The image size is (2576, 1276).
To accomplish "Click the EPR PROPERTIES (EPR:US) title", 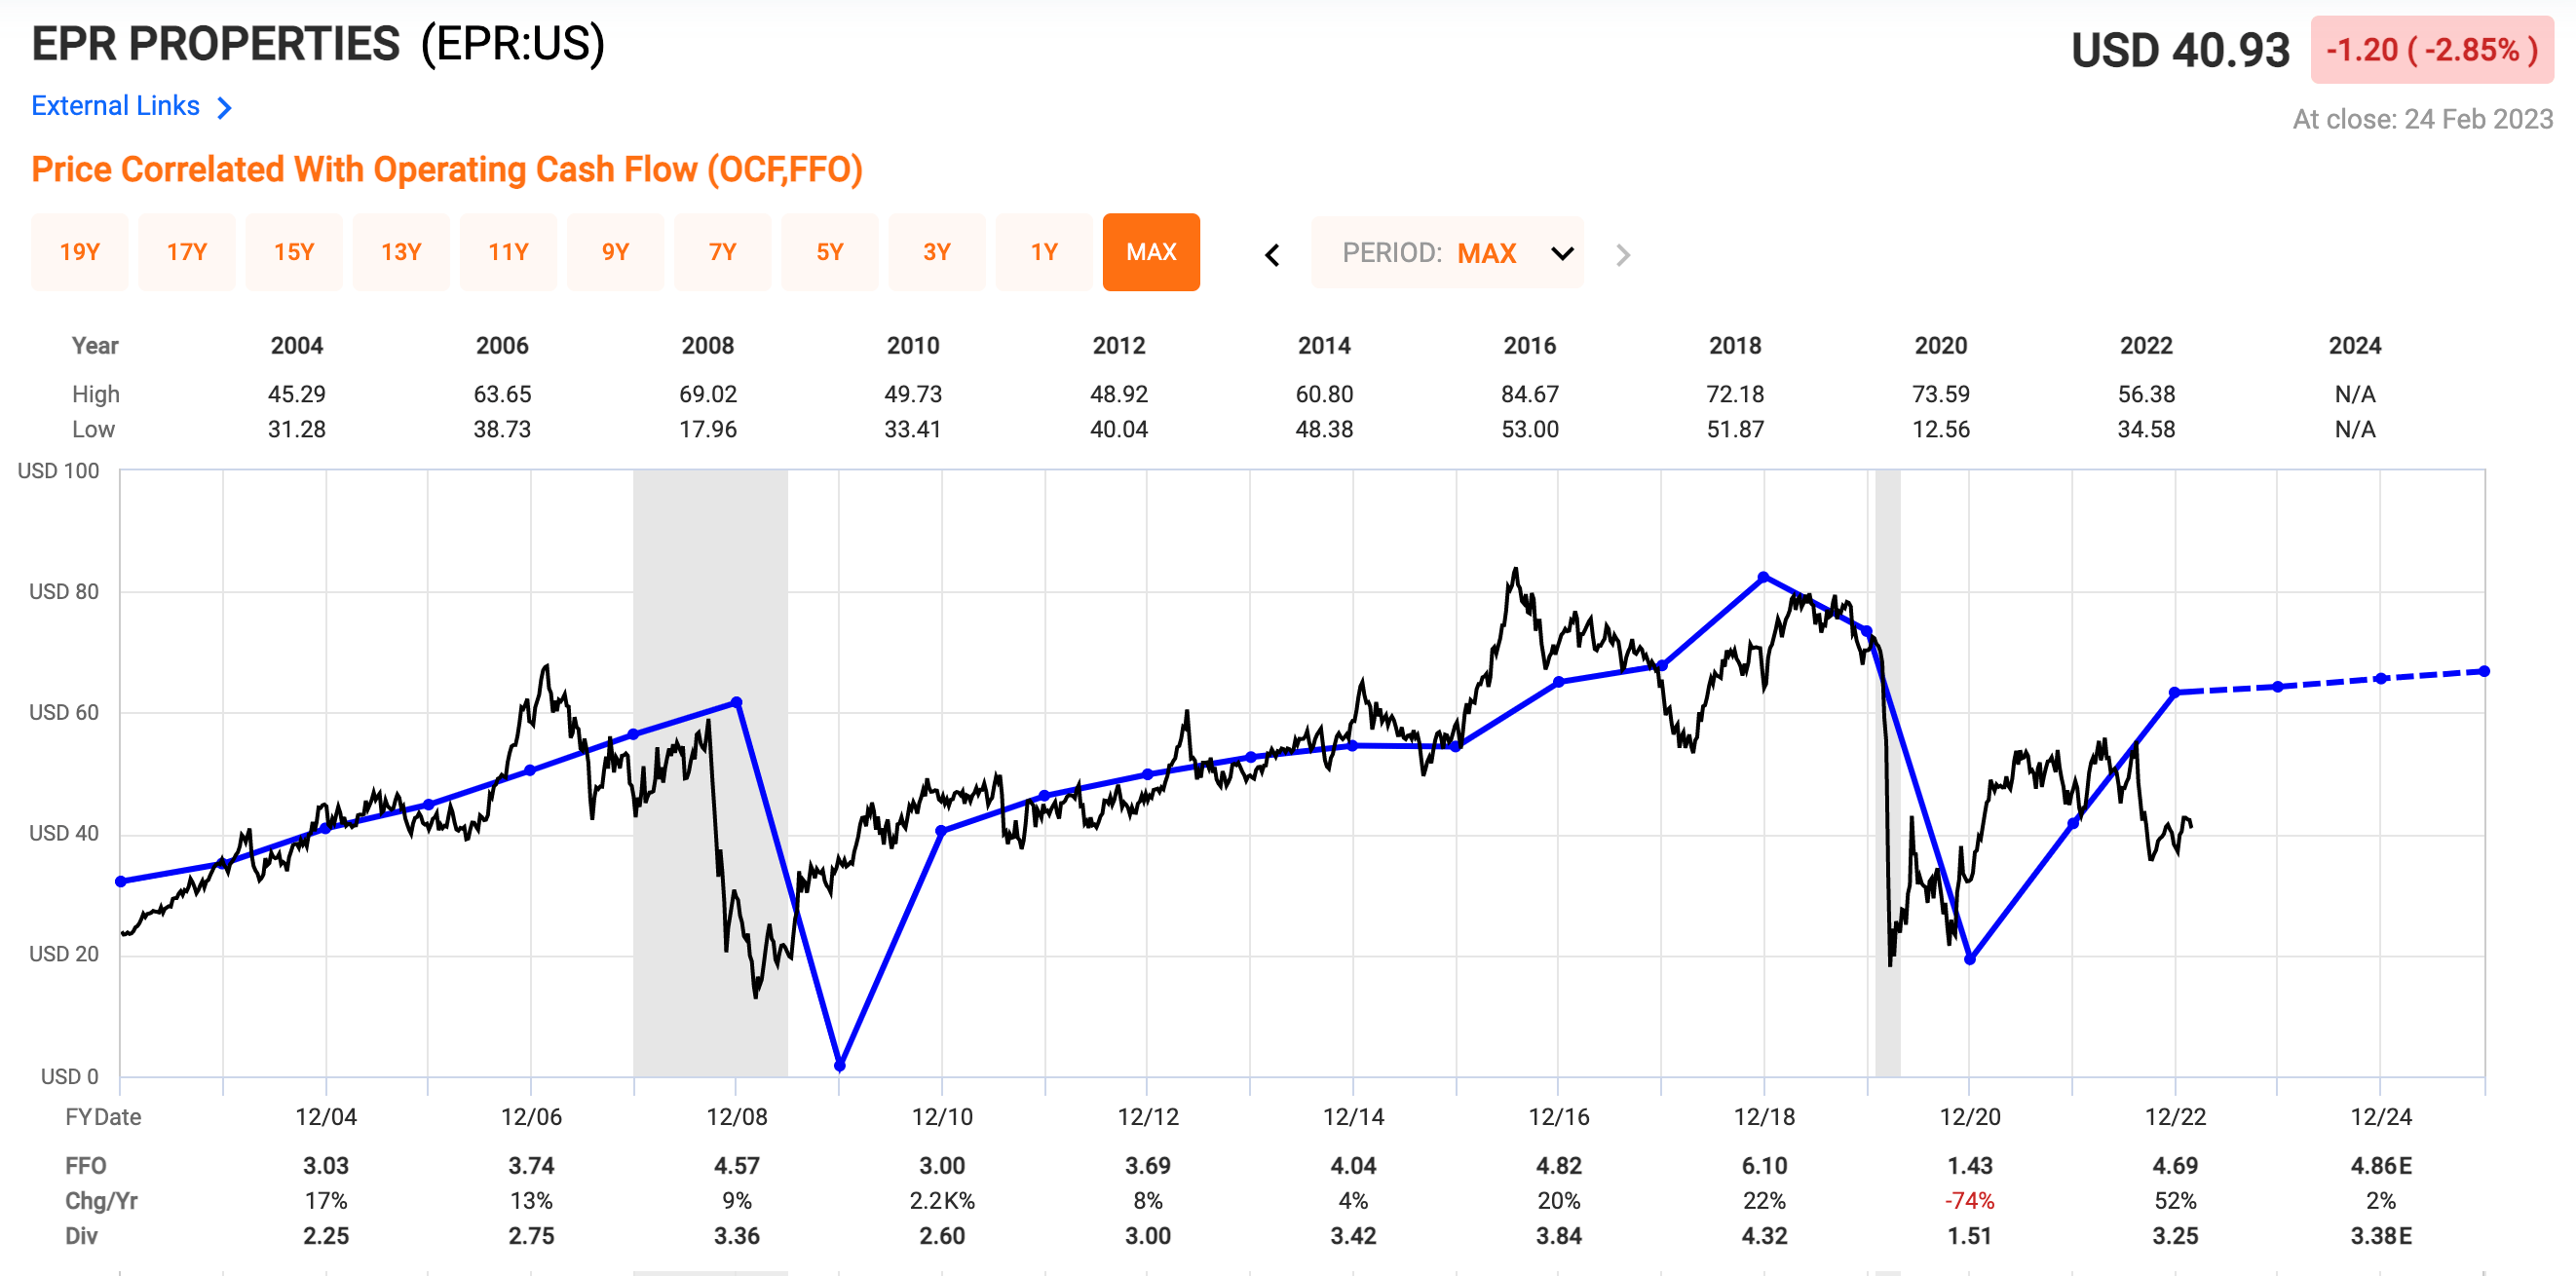I will point(318,44).
